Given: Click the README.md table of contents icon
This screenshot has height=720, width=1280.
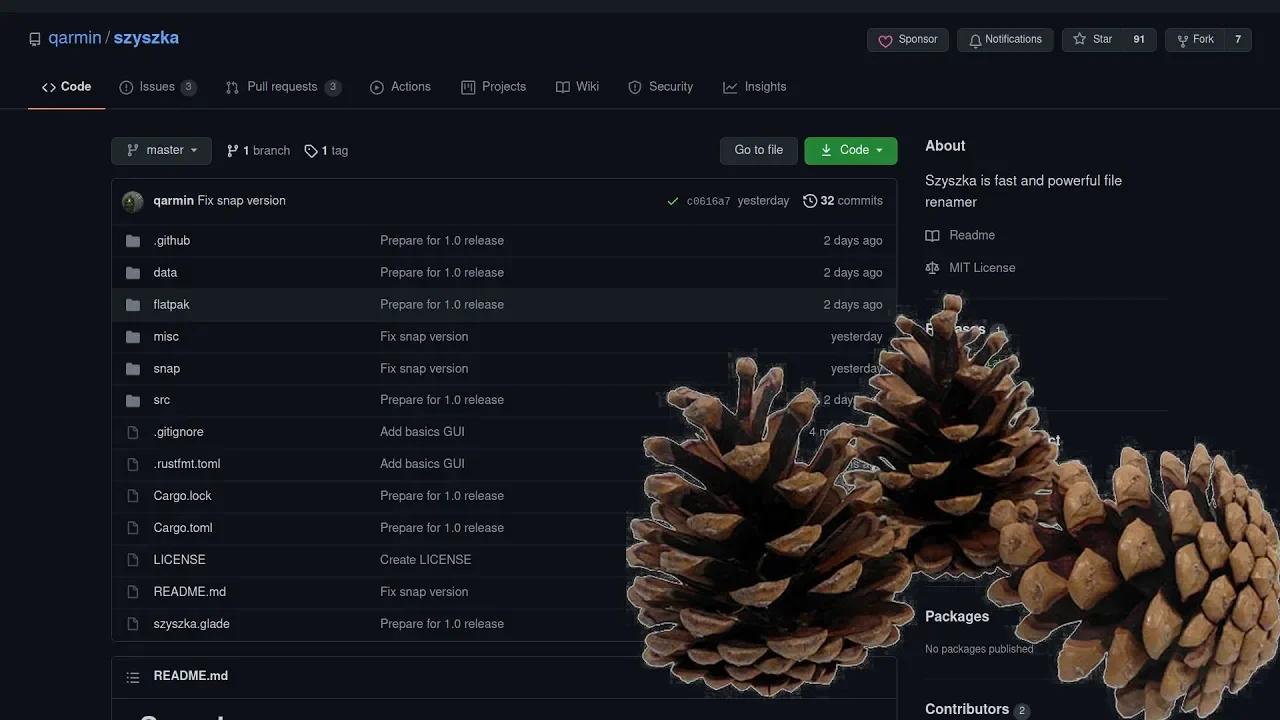Looking at the screenshot, I should (x=132, y=677).
